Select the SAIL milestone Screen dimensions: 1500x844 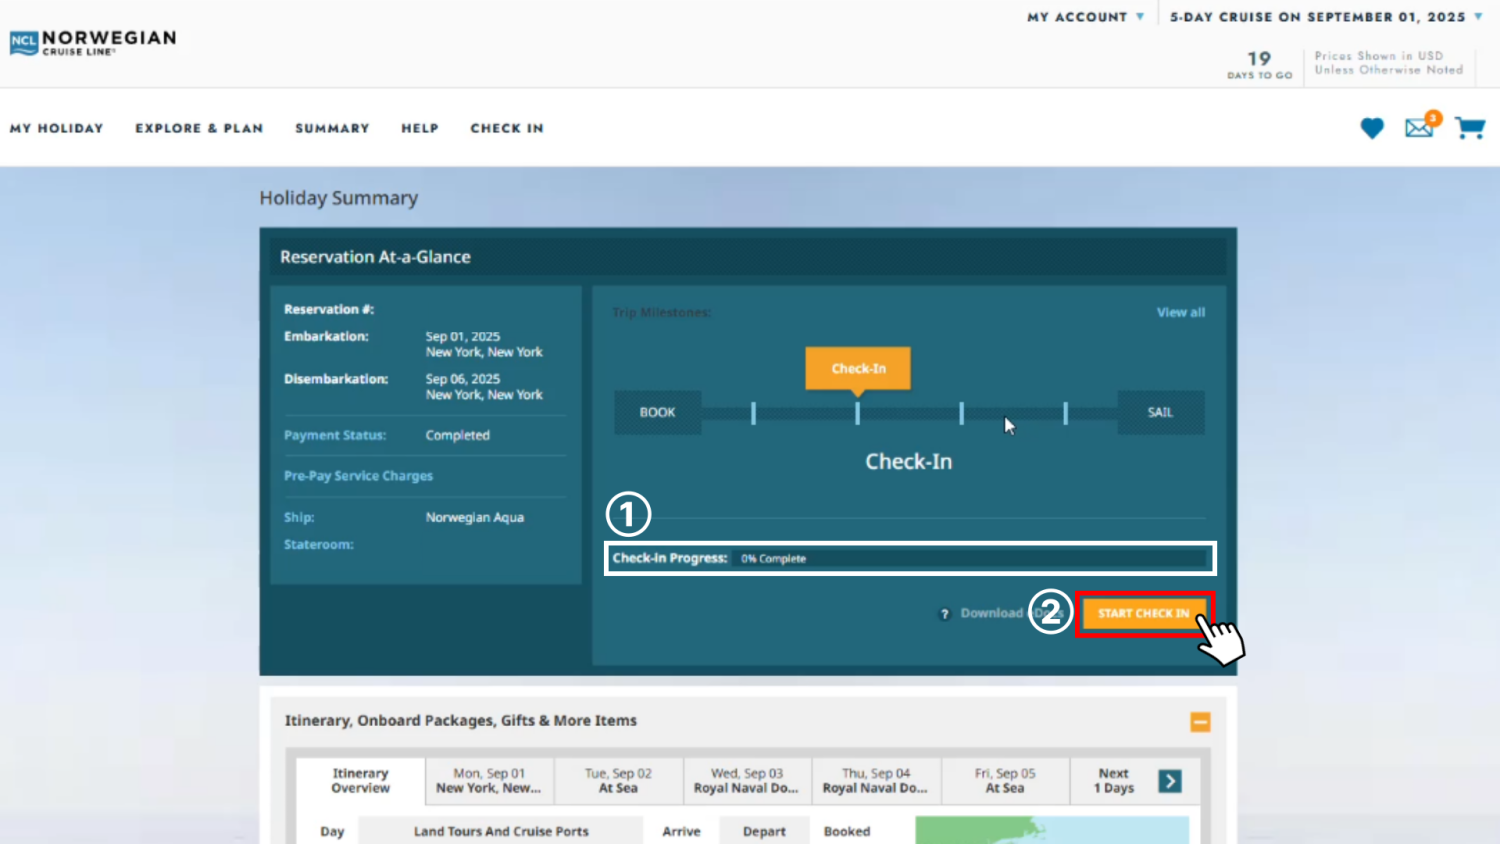tap(1160, 412)
